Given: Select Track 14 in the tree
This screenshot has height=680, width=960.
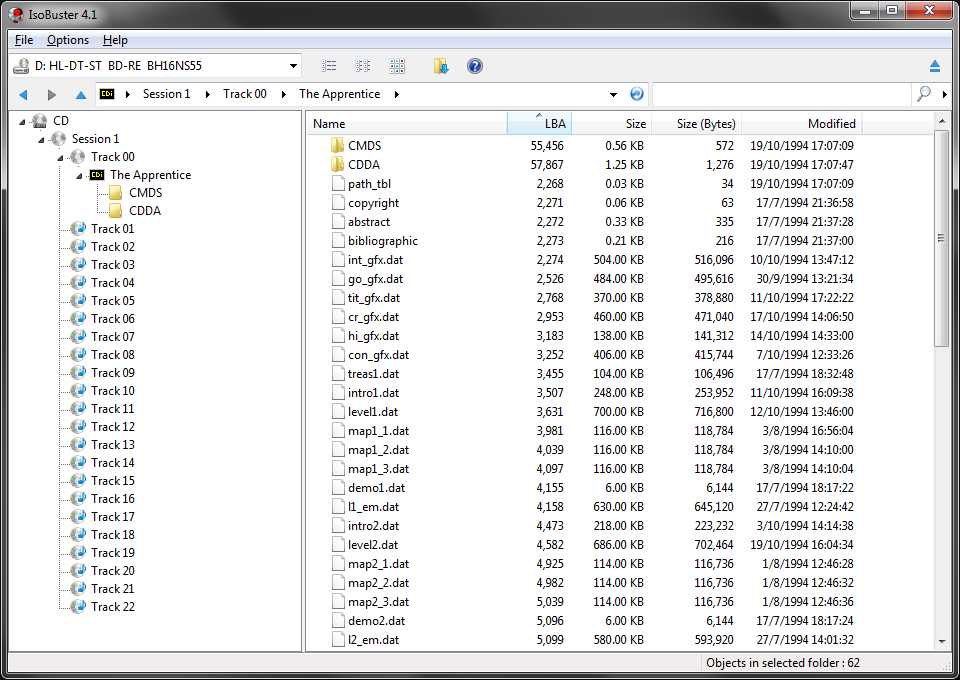Looking at the screenshot, I should click(x=113, y=463).
